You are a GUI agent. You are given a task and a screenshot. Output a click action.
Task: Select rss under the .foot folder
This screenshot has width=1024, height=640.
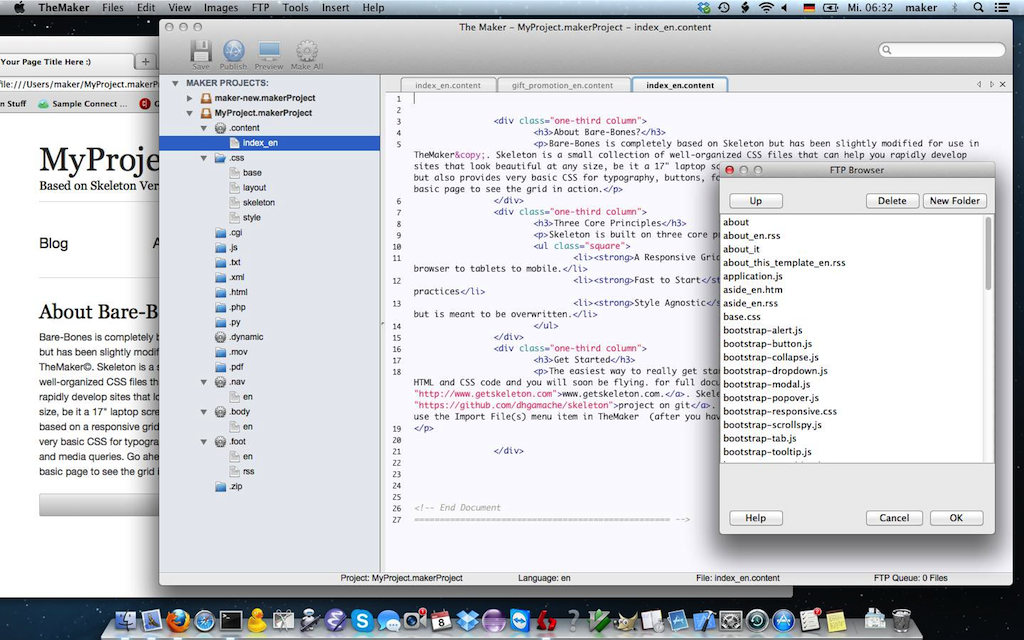point(248,472)
